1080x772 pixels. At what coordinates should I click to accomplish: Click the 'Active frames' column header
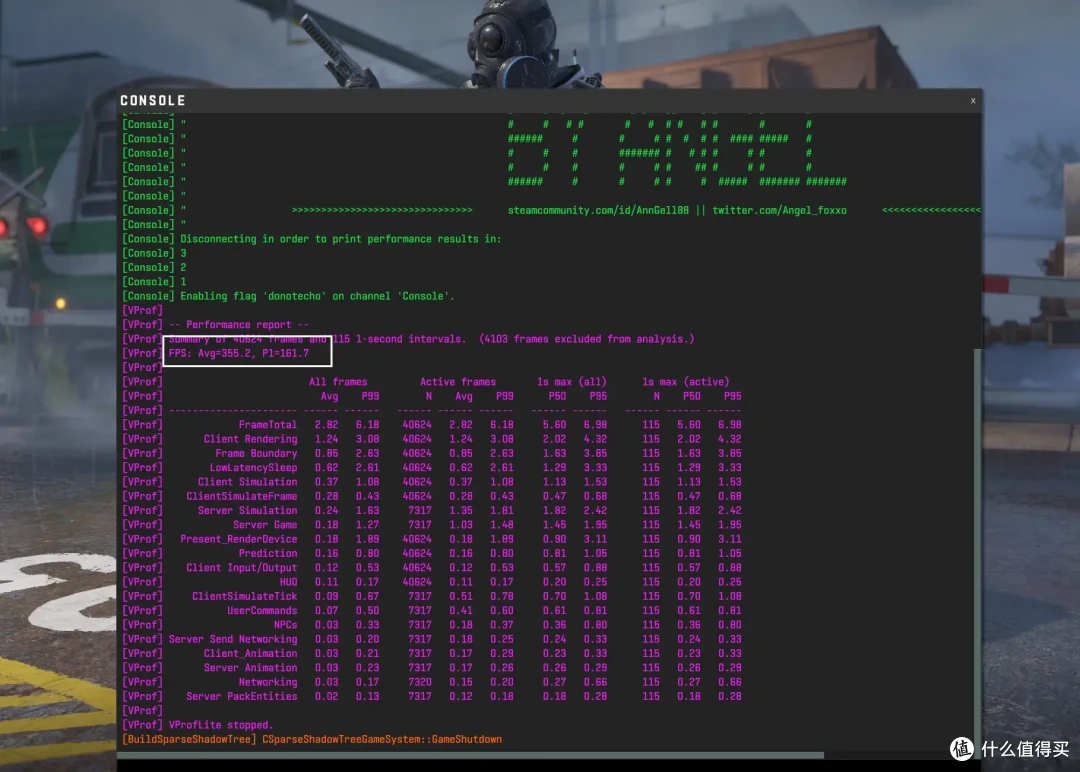(x=458, y=382)
